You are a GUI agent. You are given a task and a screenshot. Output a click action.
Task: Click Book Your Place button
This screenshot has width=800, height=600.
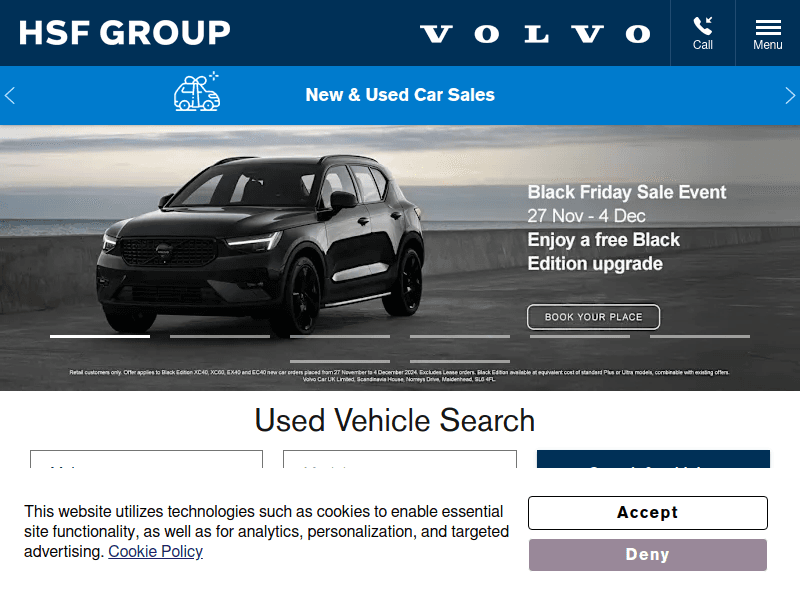(x=593, y=317)
